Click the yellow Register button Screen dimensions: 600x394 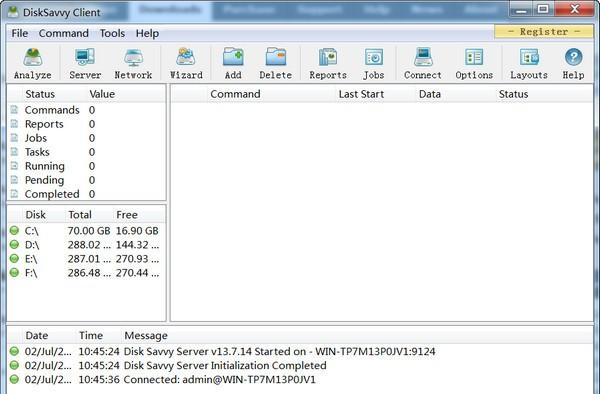click(x=544, y=31)
